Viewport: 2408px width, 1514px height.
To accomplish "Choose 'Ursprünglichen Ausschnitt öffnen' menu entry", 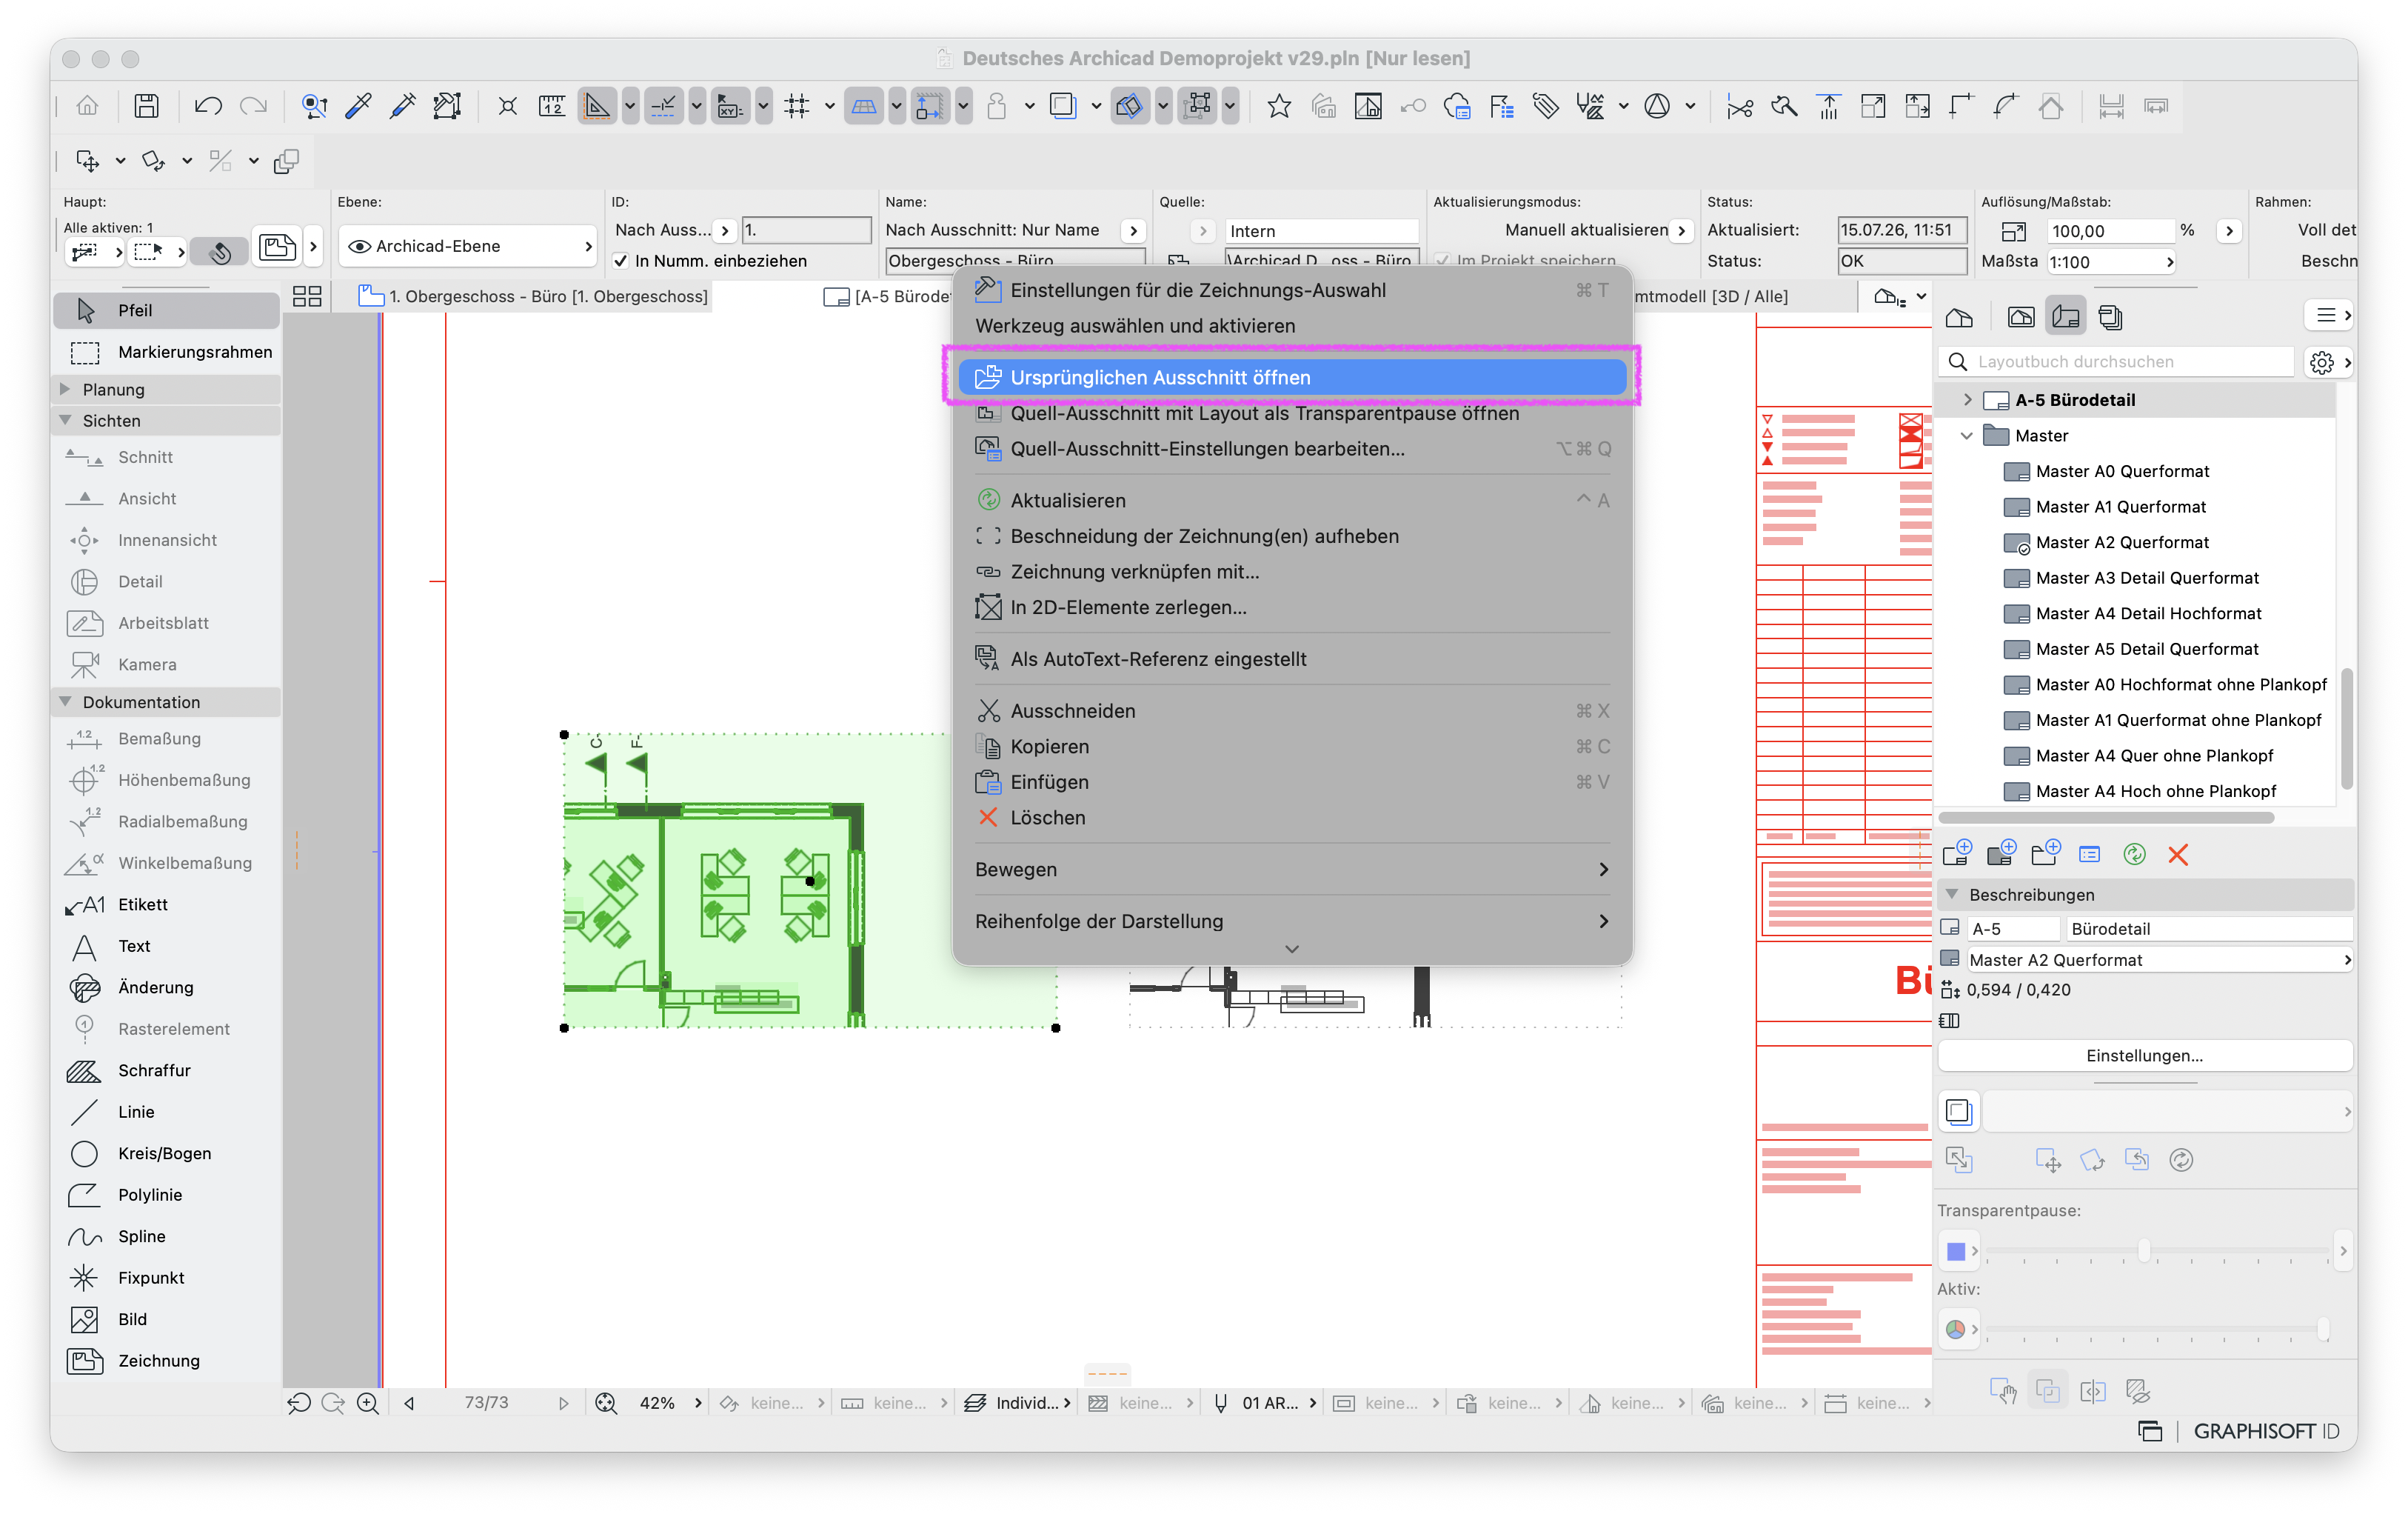I will (1291, 377).
